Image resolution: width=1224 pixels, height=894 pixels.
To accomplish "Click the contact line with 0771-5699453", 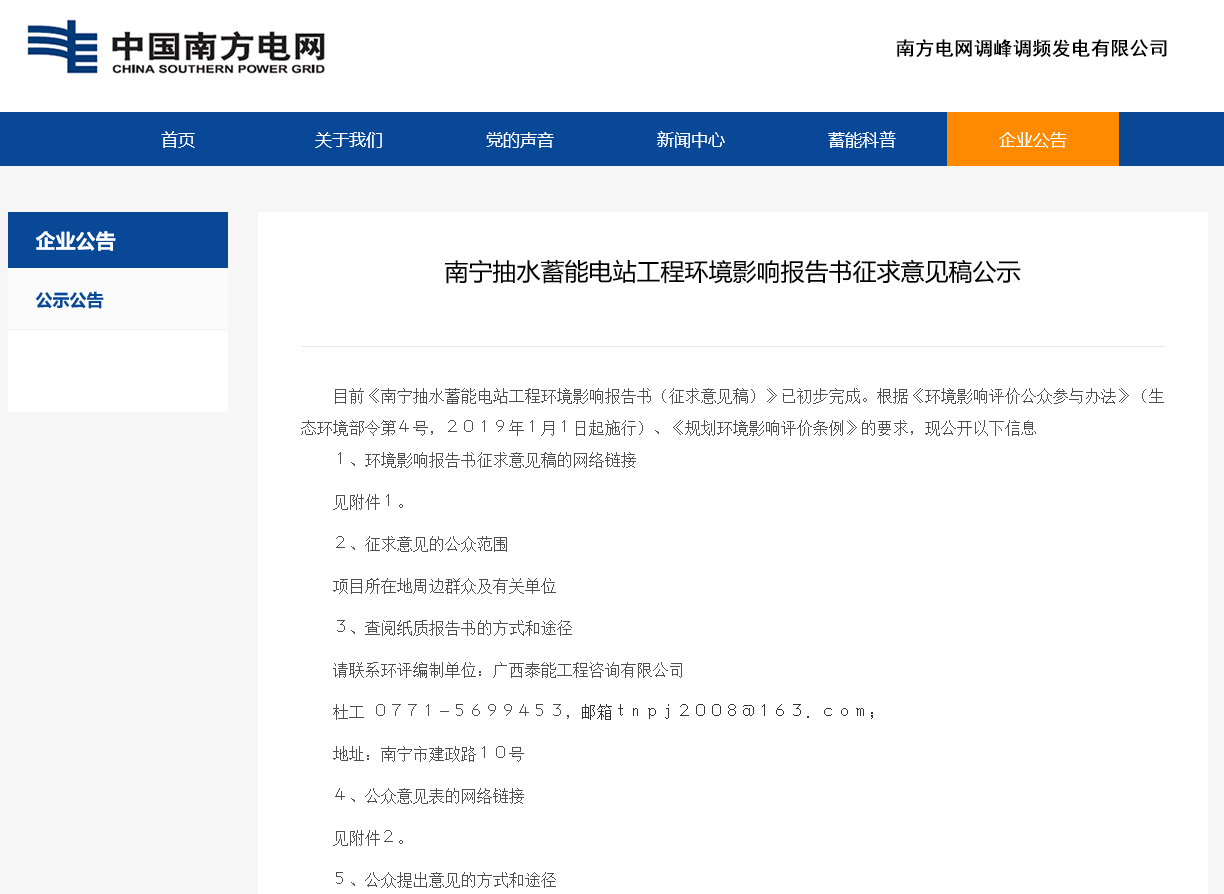I will coord(605,712).
